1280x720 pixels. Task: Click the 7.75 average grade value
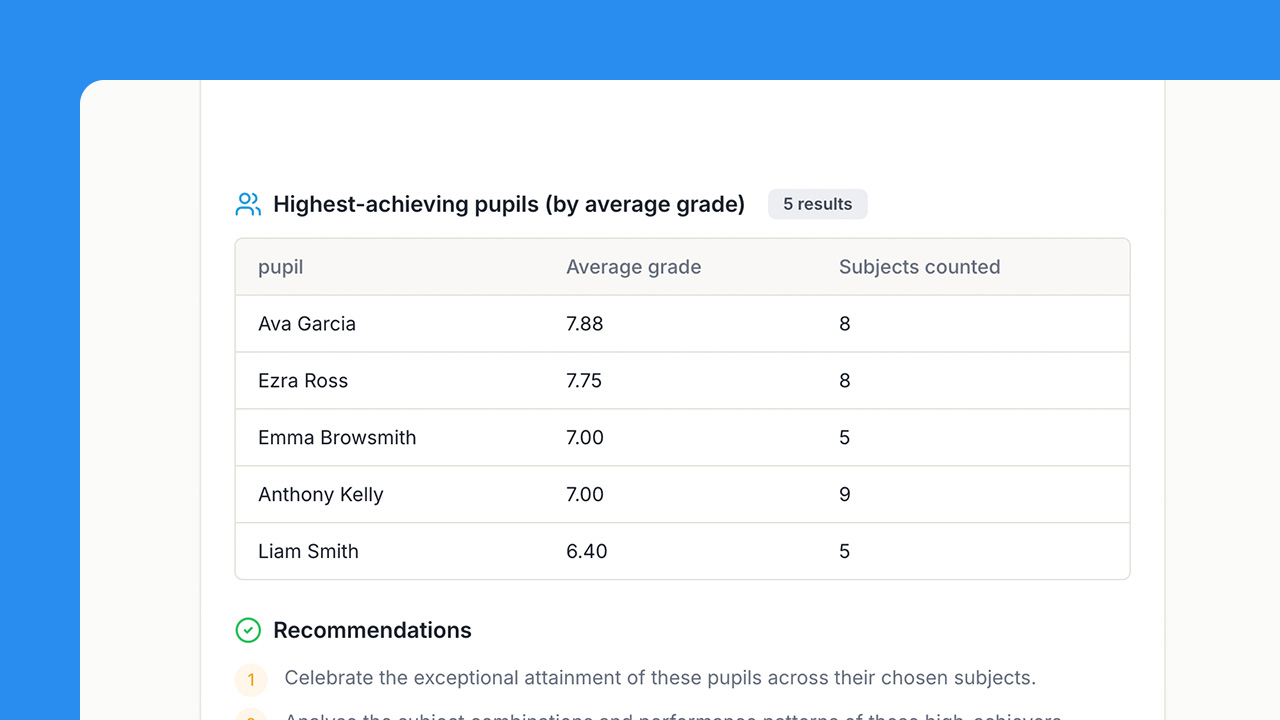point(584,381)
